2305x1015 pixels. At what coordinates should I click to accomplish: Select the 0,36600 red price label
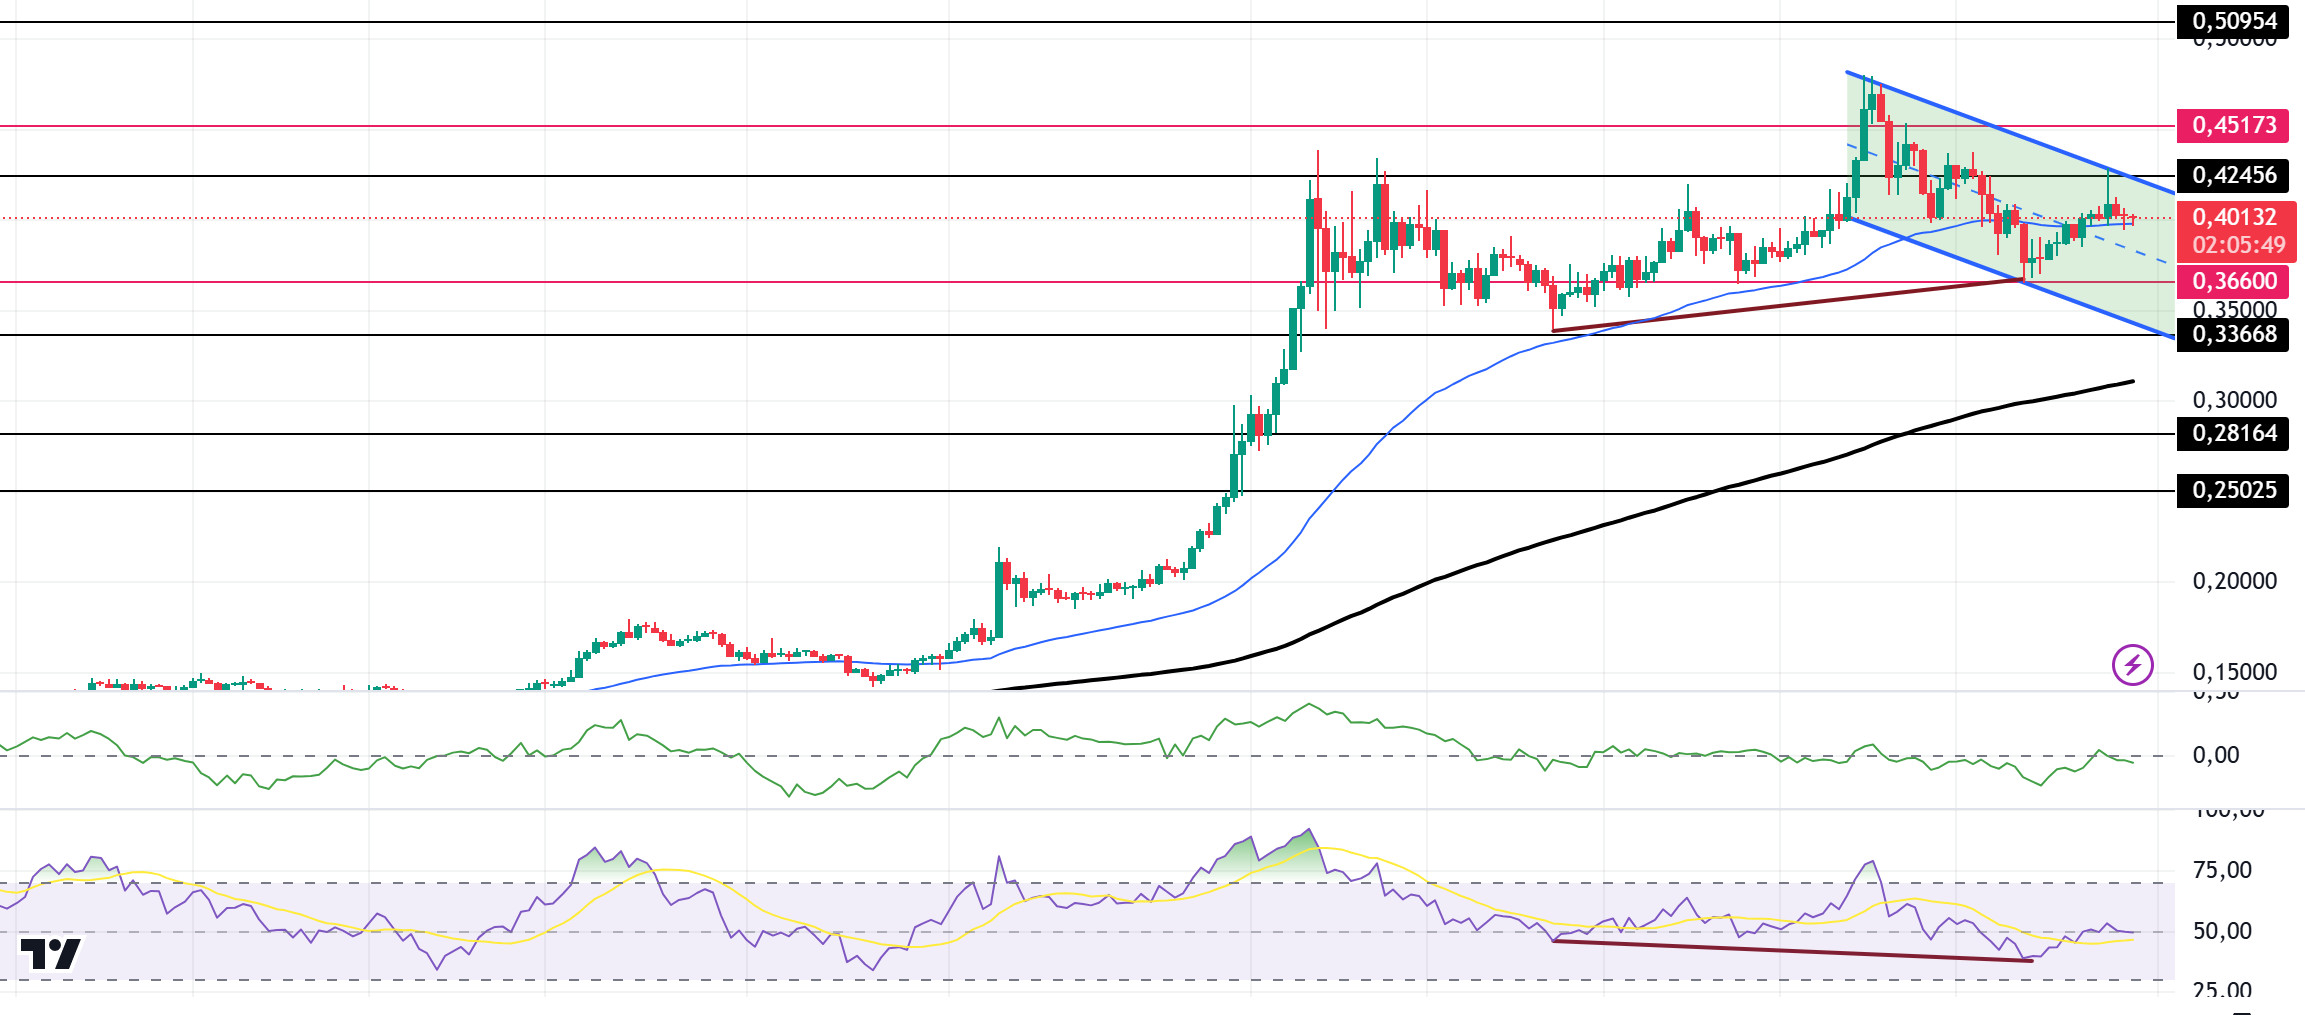(x=2232, y=281)
